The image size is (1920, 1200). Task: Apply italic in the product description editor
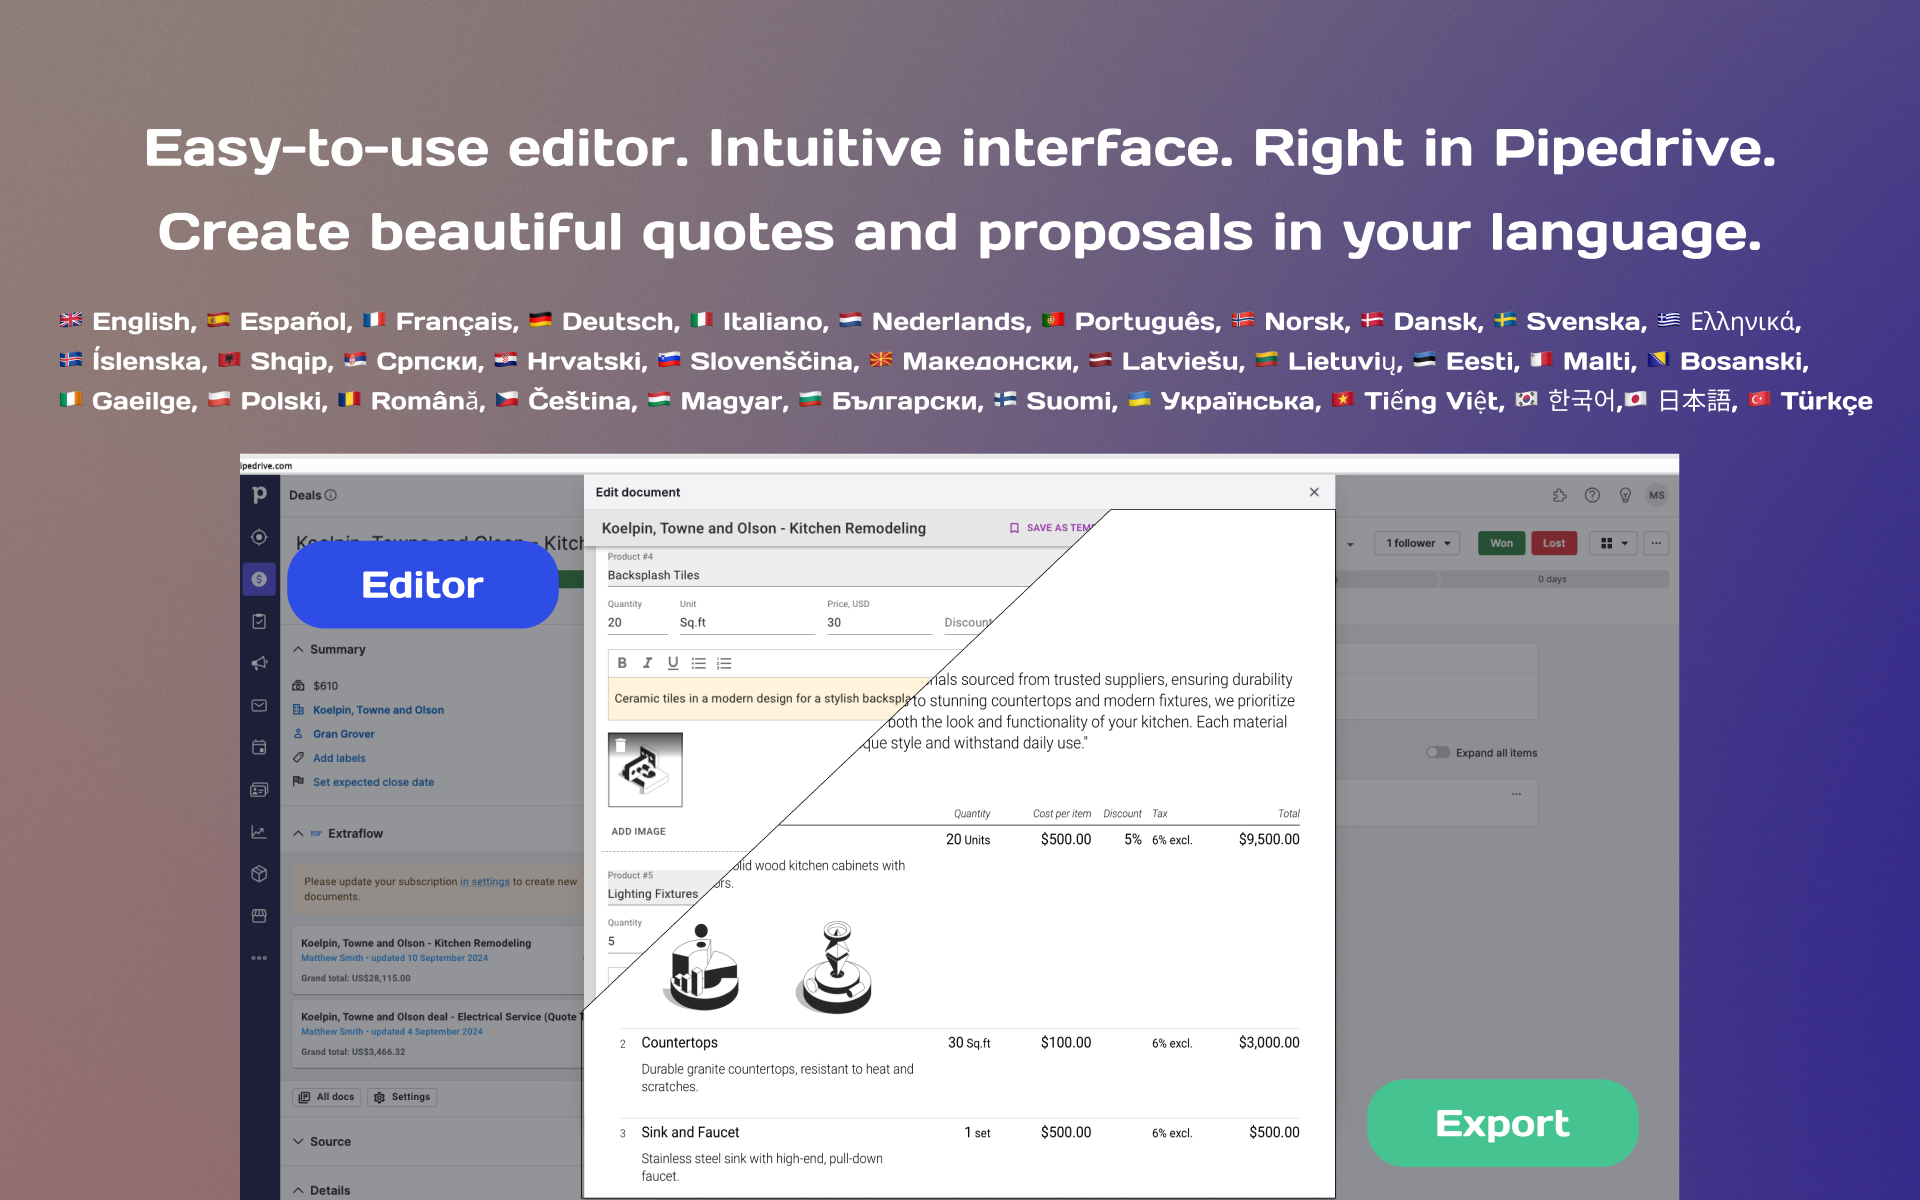tap(647, 663)
